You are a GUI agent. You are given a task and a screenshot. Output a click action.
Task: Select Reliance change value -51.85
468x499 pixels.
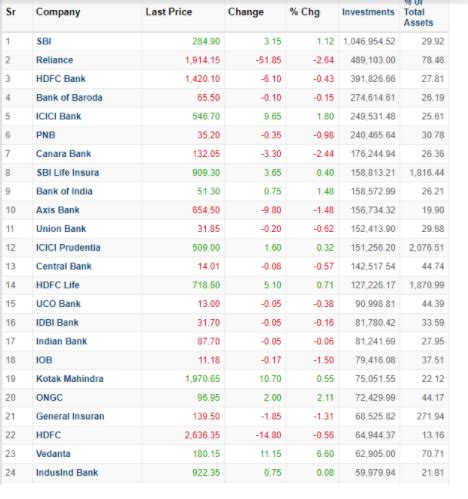(x=269, y=60)
